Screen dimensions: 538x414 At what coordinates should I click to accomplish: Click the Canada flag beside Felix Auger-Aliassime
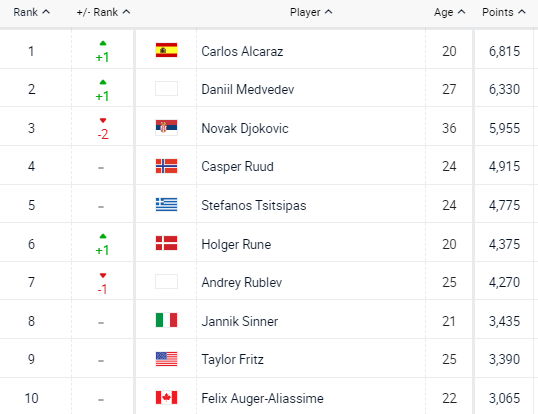point(166,398)
